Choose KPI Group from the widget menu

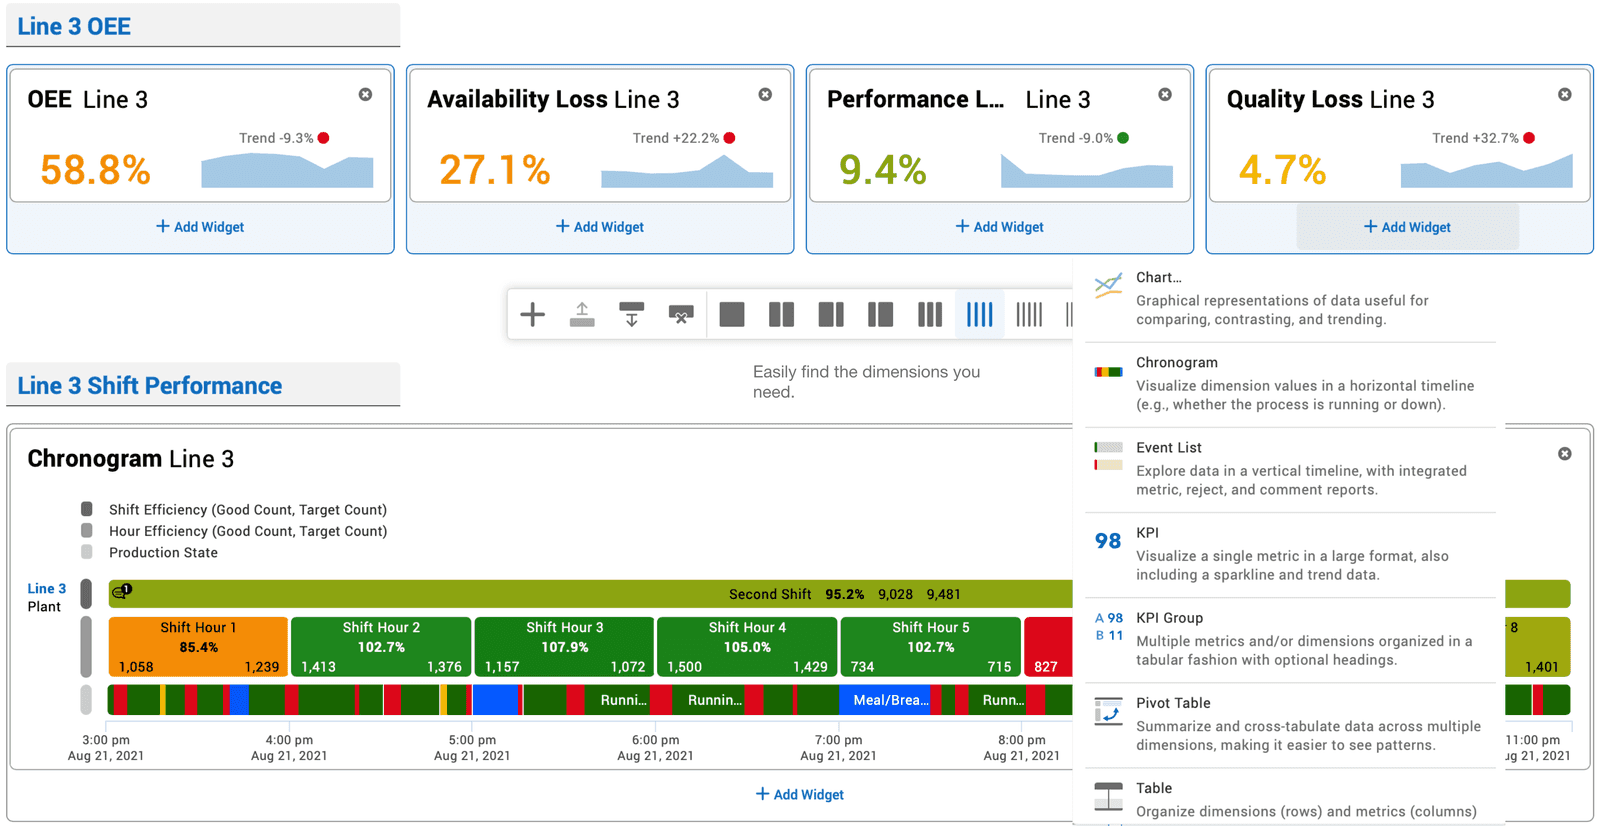(1290, 639)
